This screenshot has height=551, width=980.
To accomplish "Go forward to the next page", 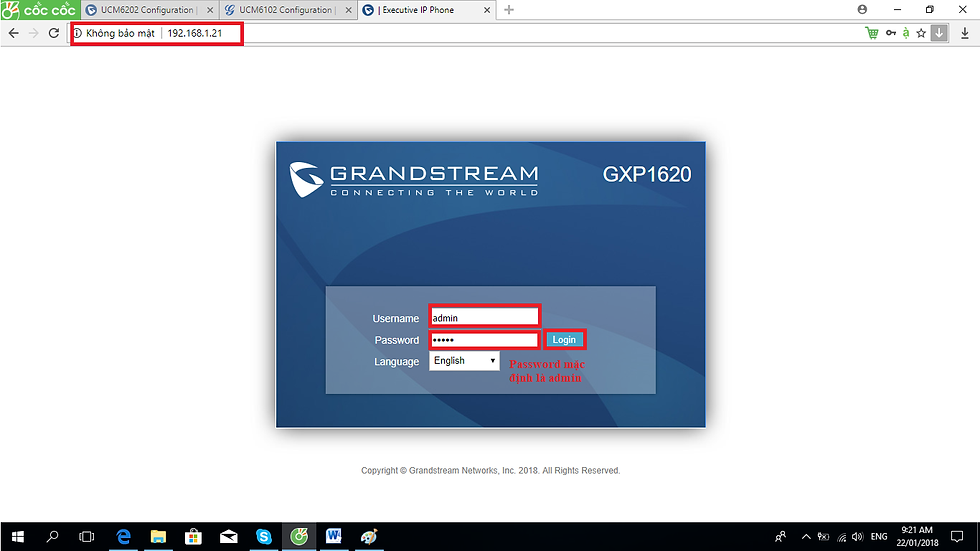I will (34, 33).
